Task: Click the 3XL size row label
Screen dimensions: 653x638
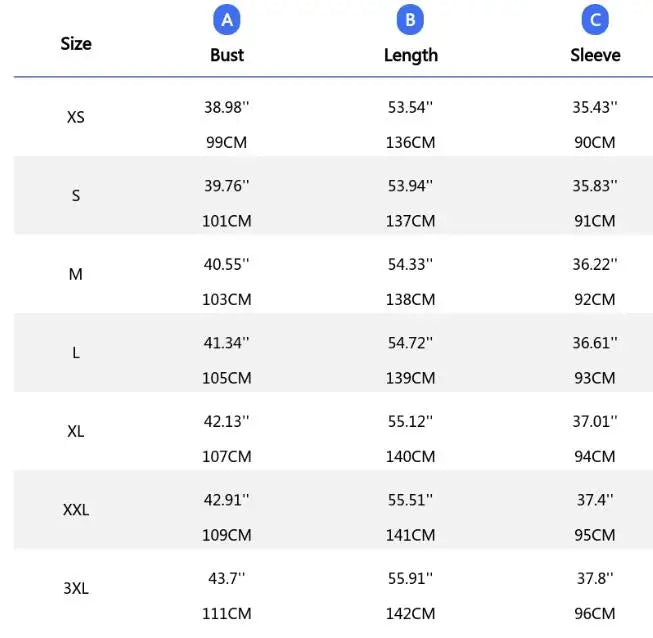Action: (76, 588)
